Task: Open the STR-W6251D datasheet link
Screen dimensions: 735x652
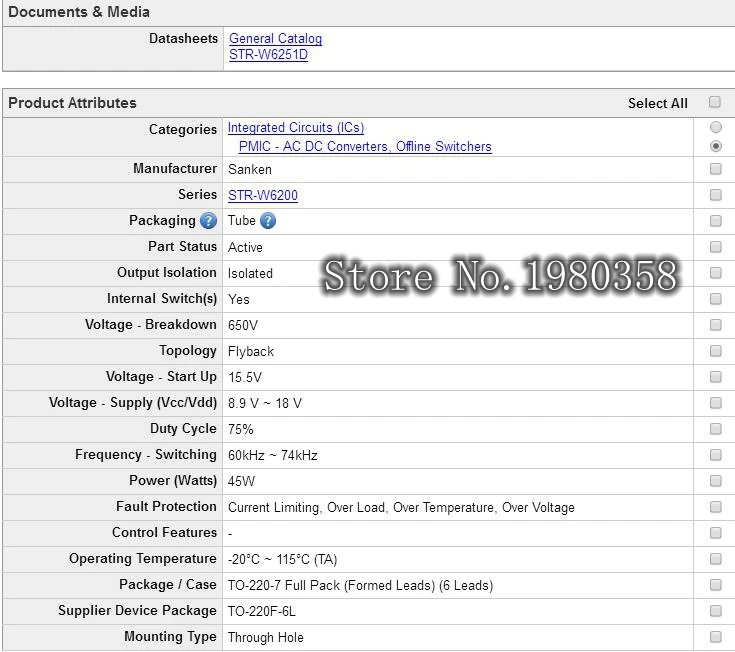Action: (x=268, y=55)
